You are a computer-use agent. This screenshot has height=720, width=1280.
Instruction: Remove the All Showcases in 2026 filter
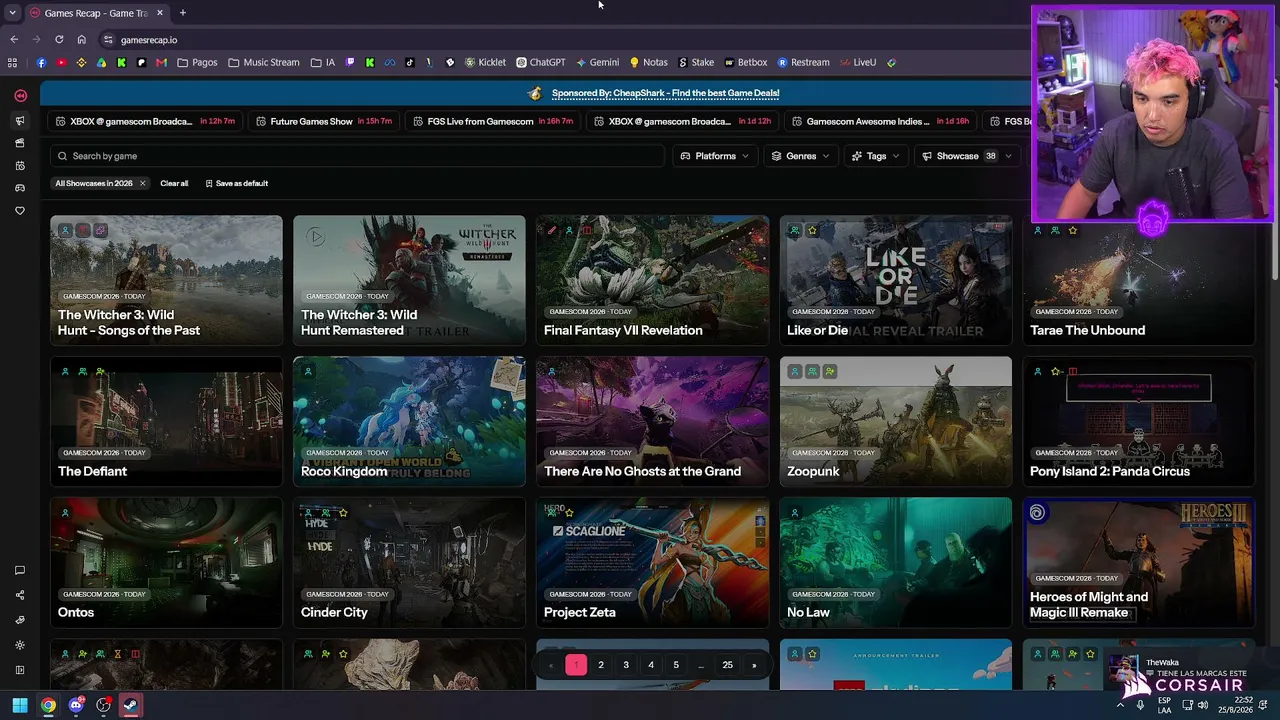coord(142,183)
